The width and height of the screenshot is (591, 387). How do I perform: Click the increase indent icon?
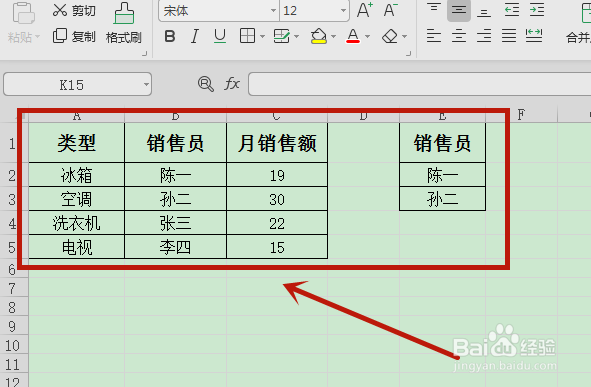(x=536, y=10)
